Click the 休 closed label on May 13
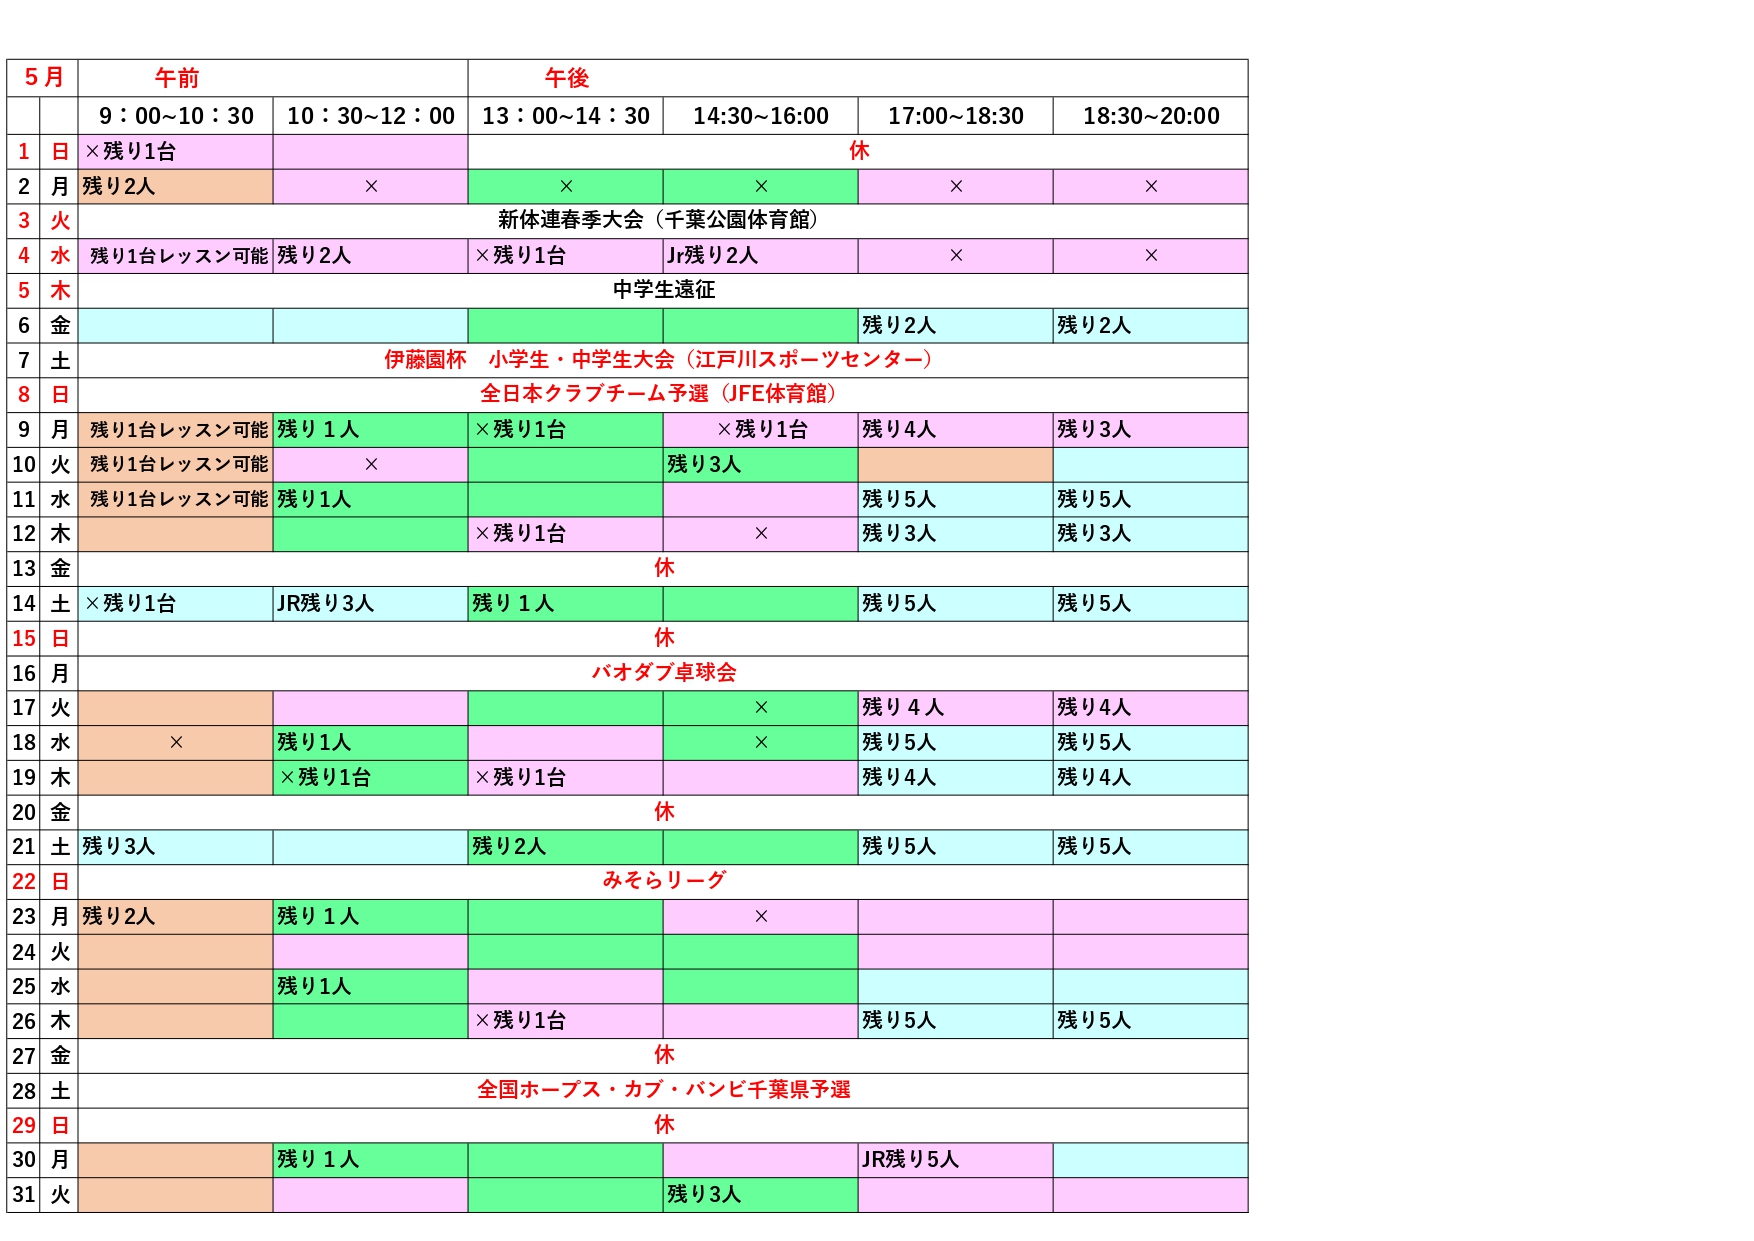 click(x=663, y=568)
